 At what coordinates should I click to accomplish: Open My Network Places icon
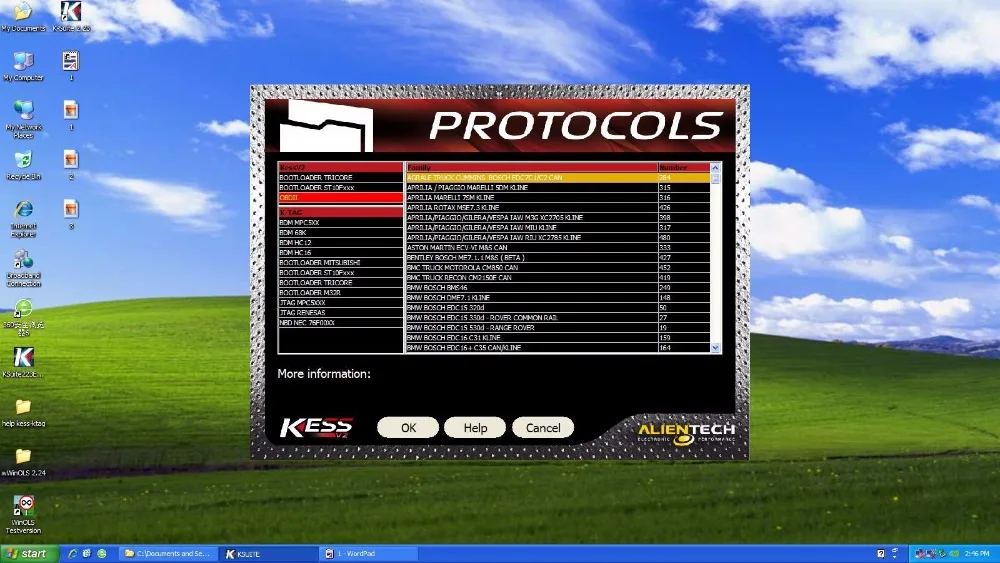tap(24, 119)
